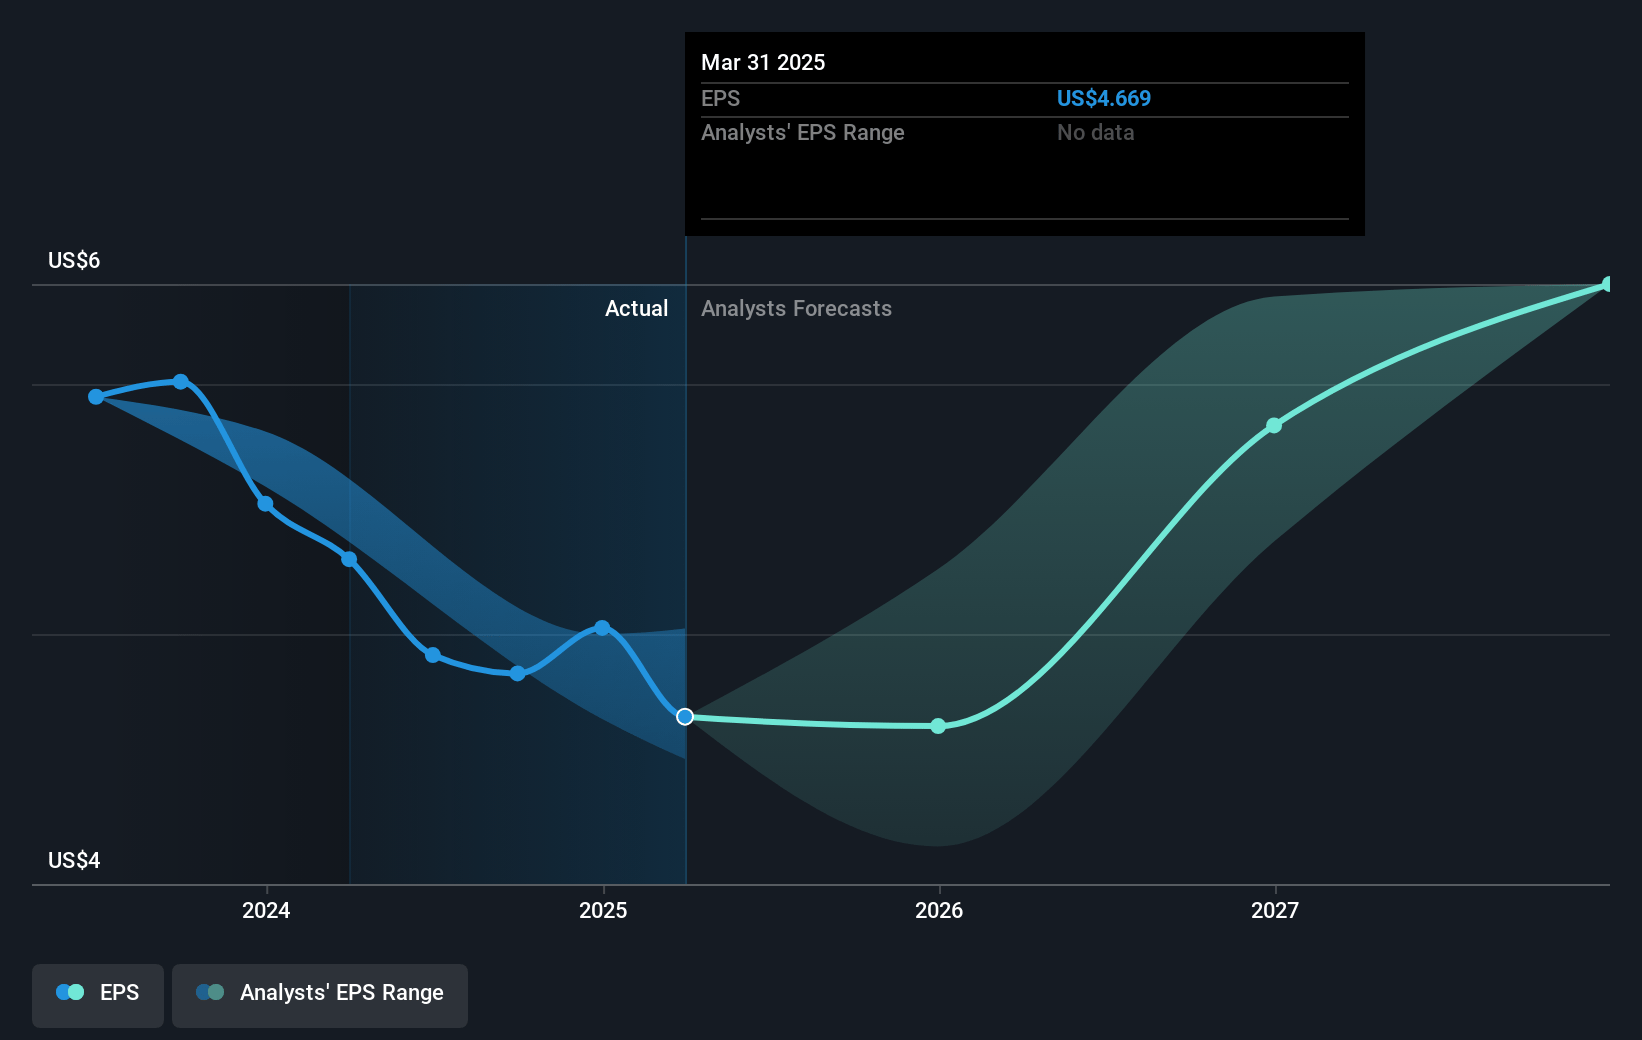Click the 2027 x-axis label

coord(1275,910)
